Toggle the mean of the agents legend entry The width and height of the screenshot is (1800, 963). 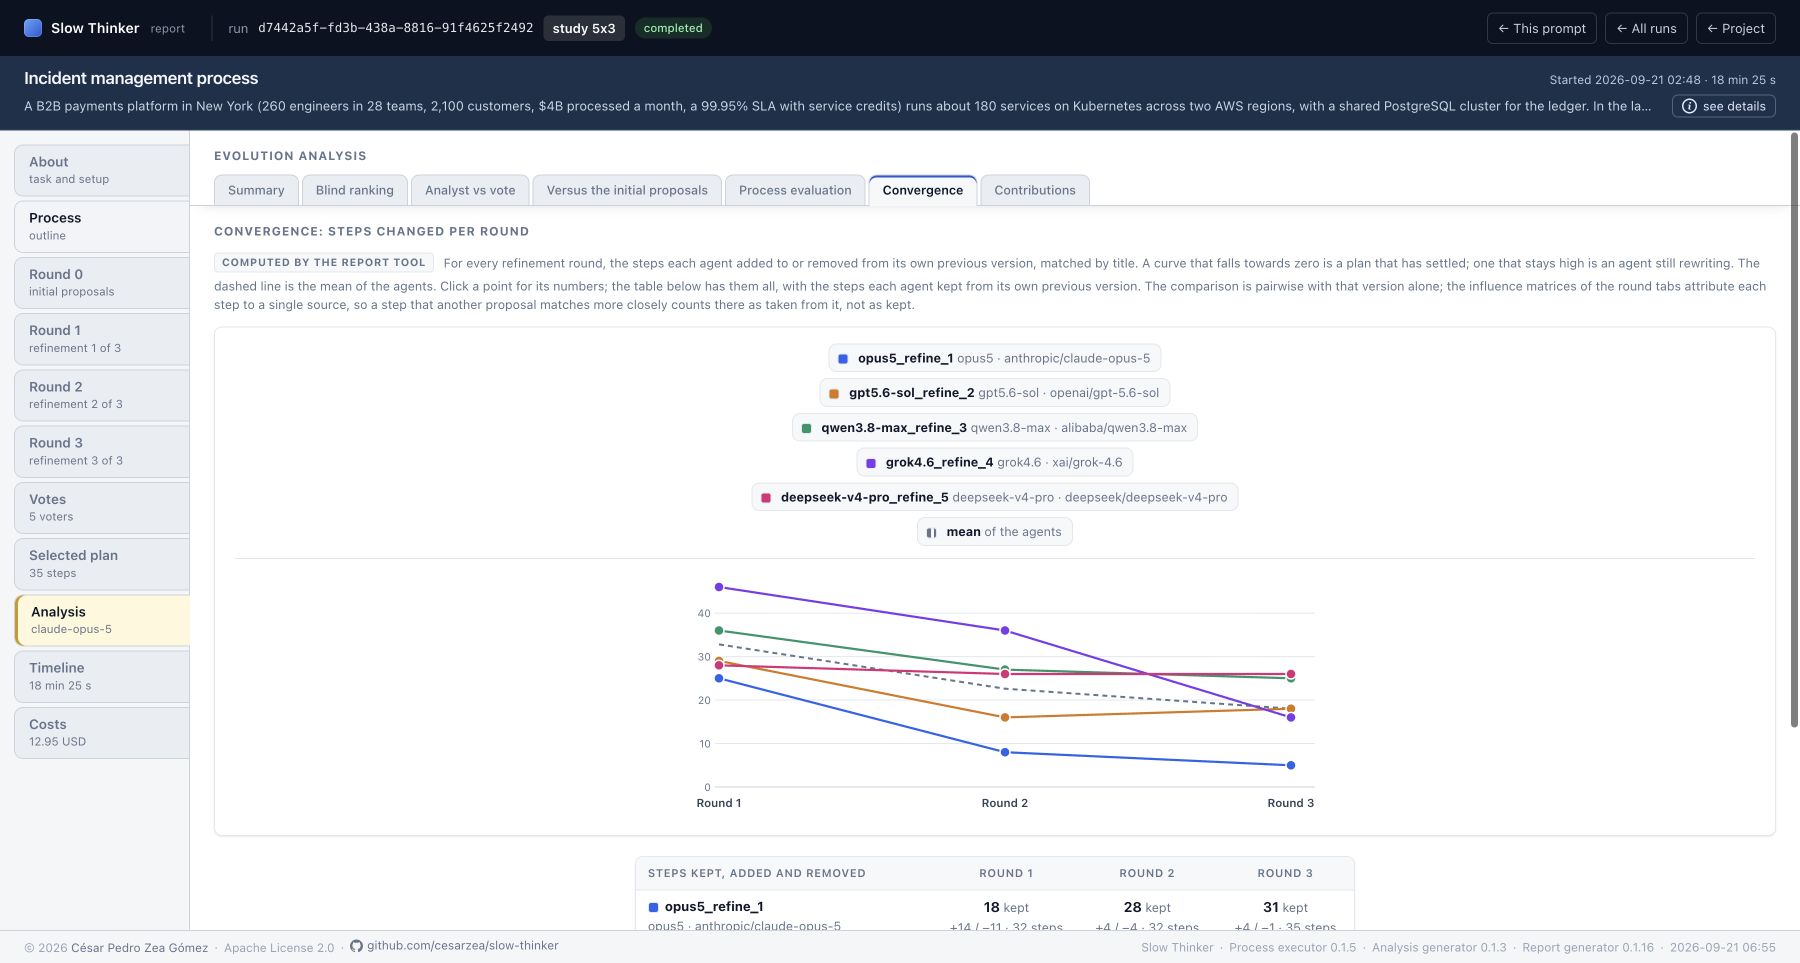point(994,532)
